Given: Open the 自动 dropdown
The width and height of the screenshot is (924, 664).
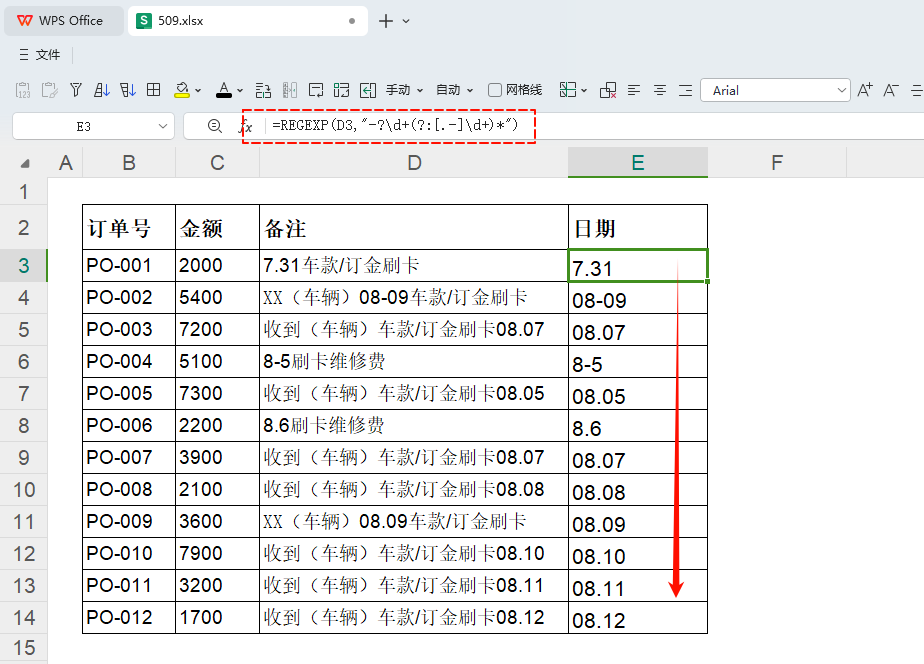Looking at the screenshot, I should (x=454, y=90).
